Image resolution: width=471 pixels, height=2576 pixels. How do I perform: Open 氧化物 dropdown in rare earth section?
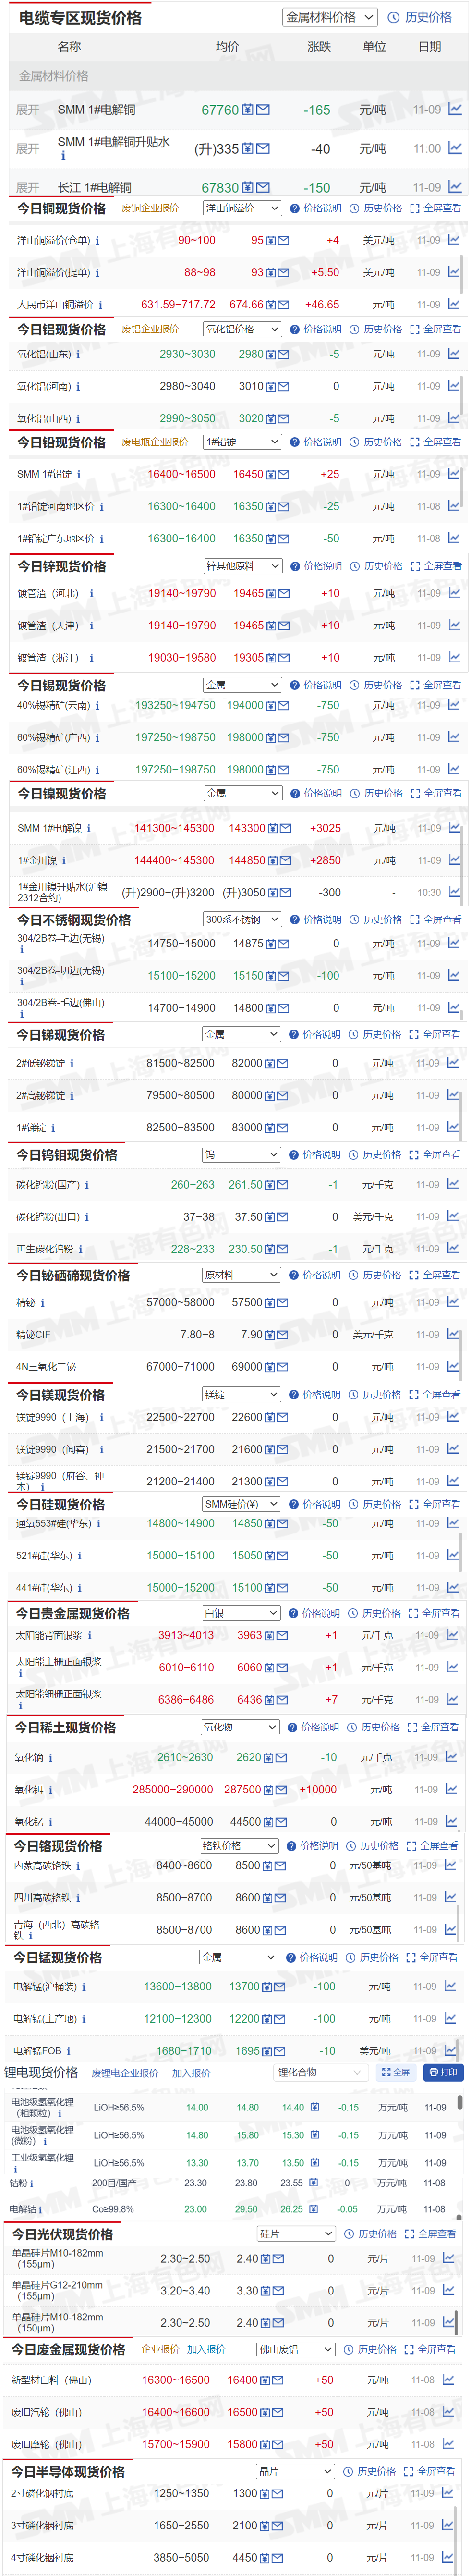click(240, 1728)
